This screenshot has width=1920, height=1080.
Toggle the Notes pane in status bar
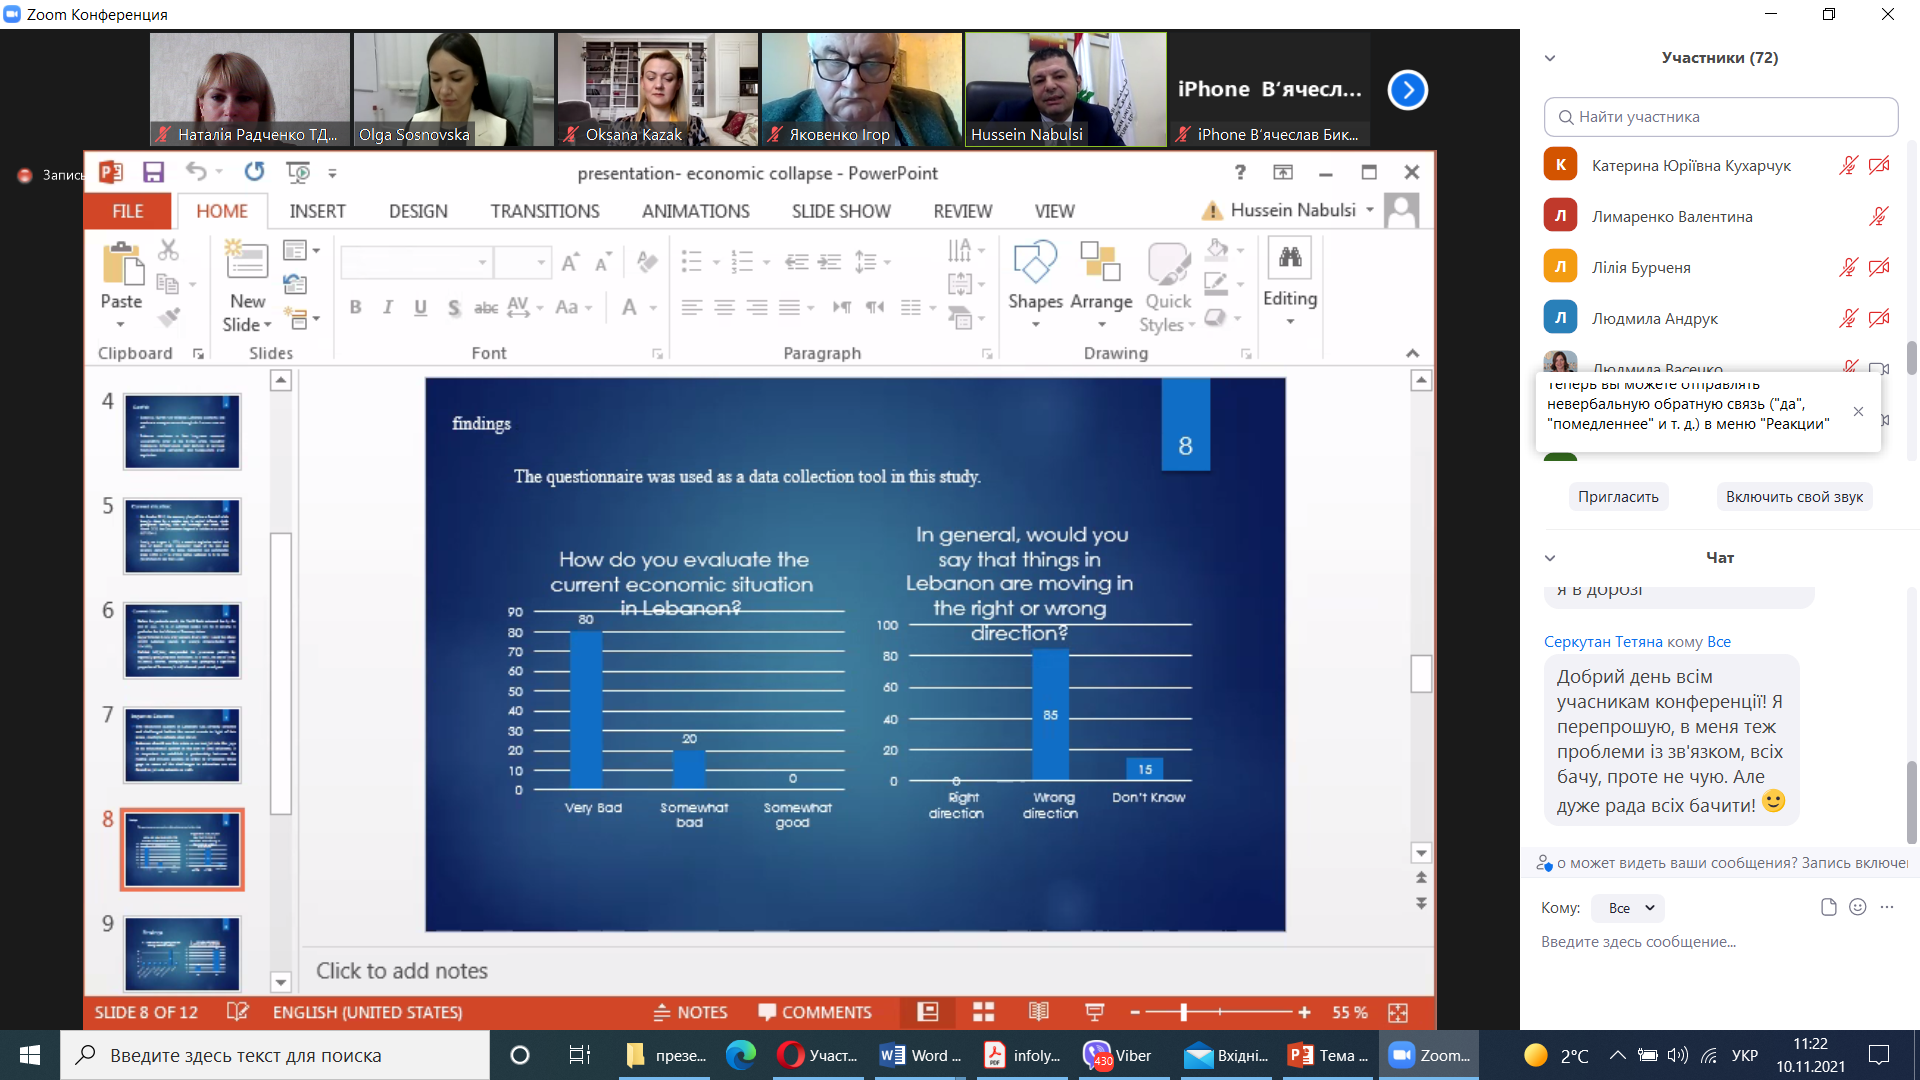(690, 1012)
